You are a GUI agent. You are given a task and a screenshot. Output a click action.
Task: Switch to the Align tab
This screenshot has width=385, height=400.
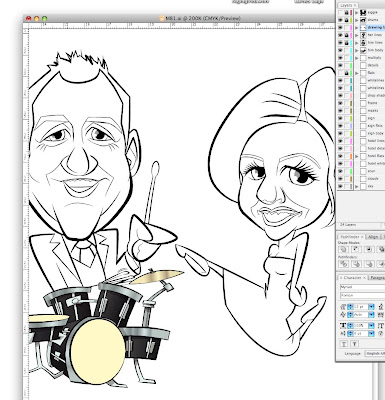[x=373, y=237]
